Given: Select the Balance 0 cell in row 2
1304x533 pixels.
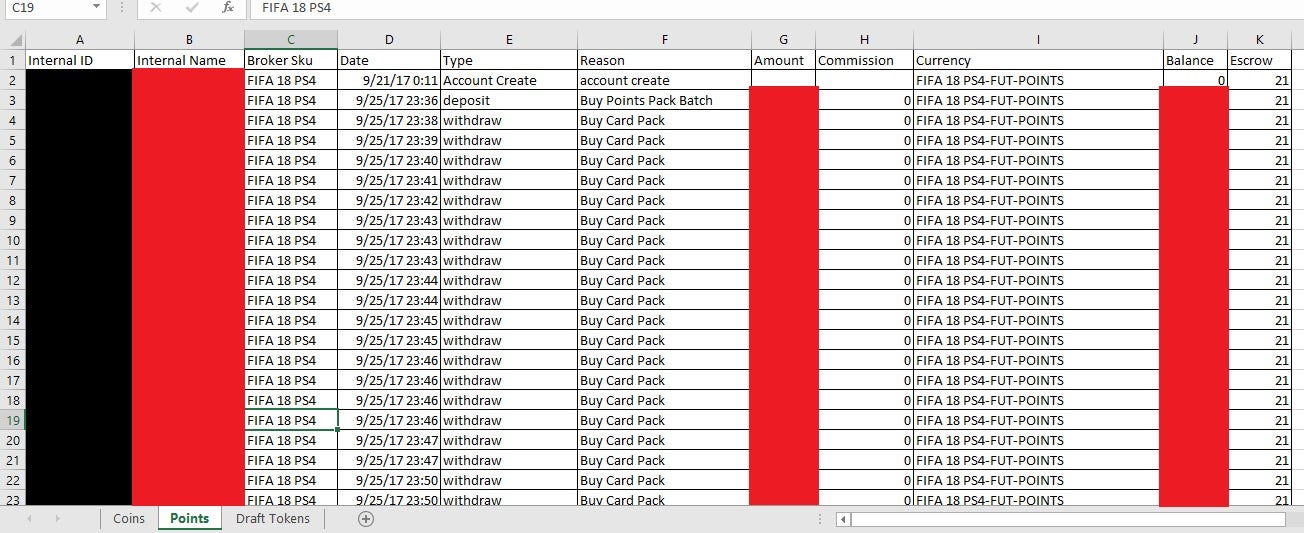Looking at the screenshot, I should coord(1195,80).
